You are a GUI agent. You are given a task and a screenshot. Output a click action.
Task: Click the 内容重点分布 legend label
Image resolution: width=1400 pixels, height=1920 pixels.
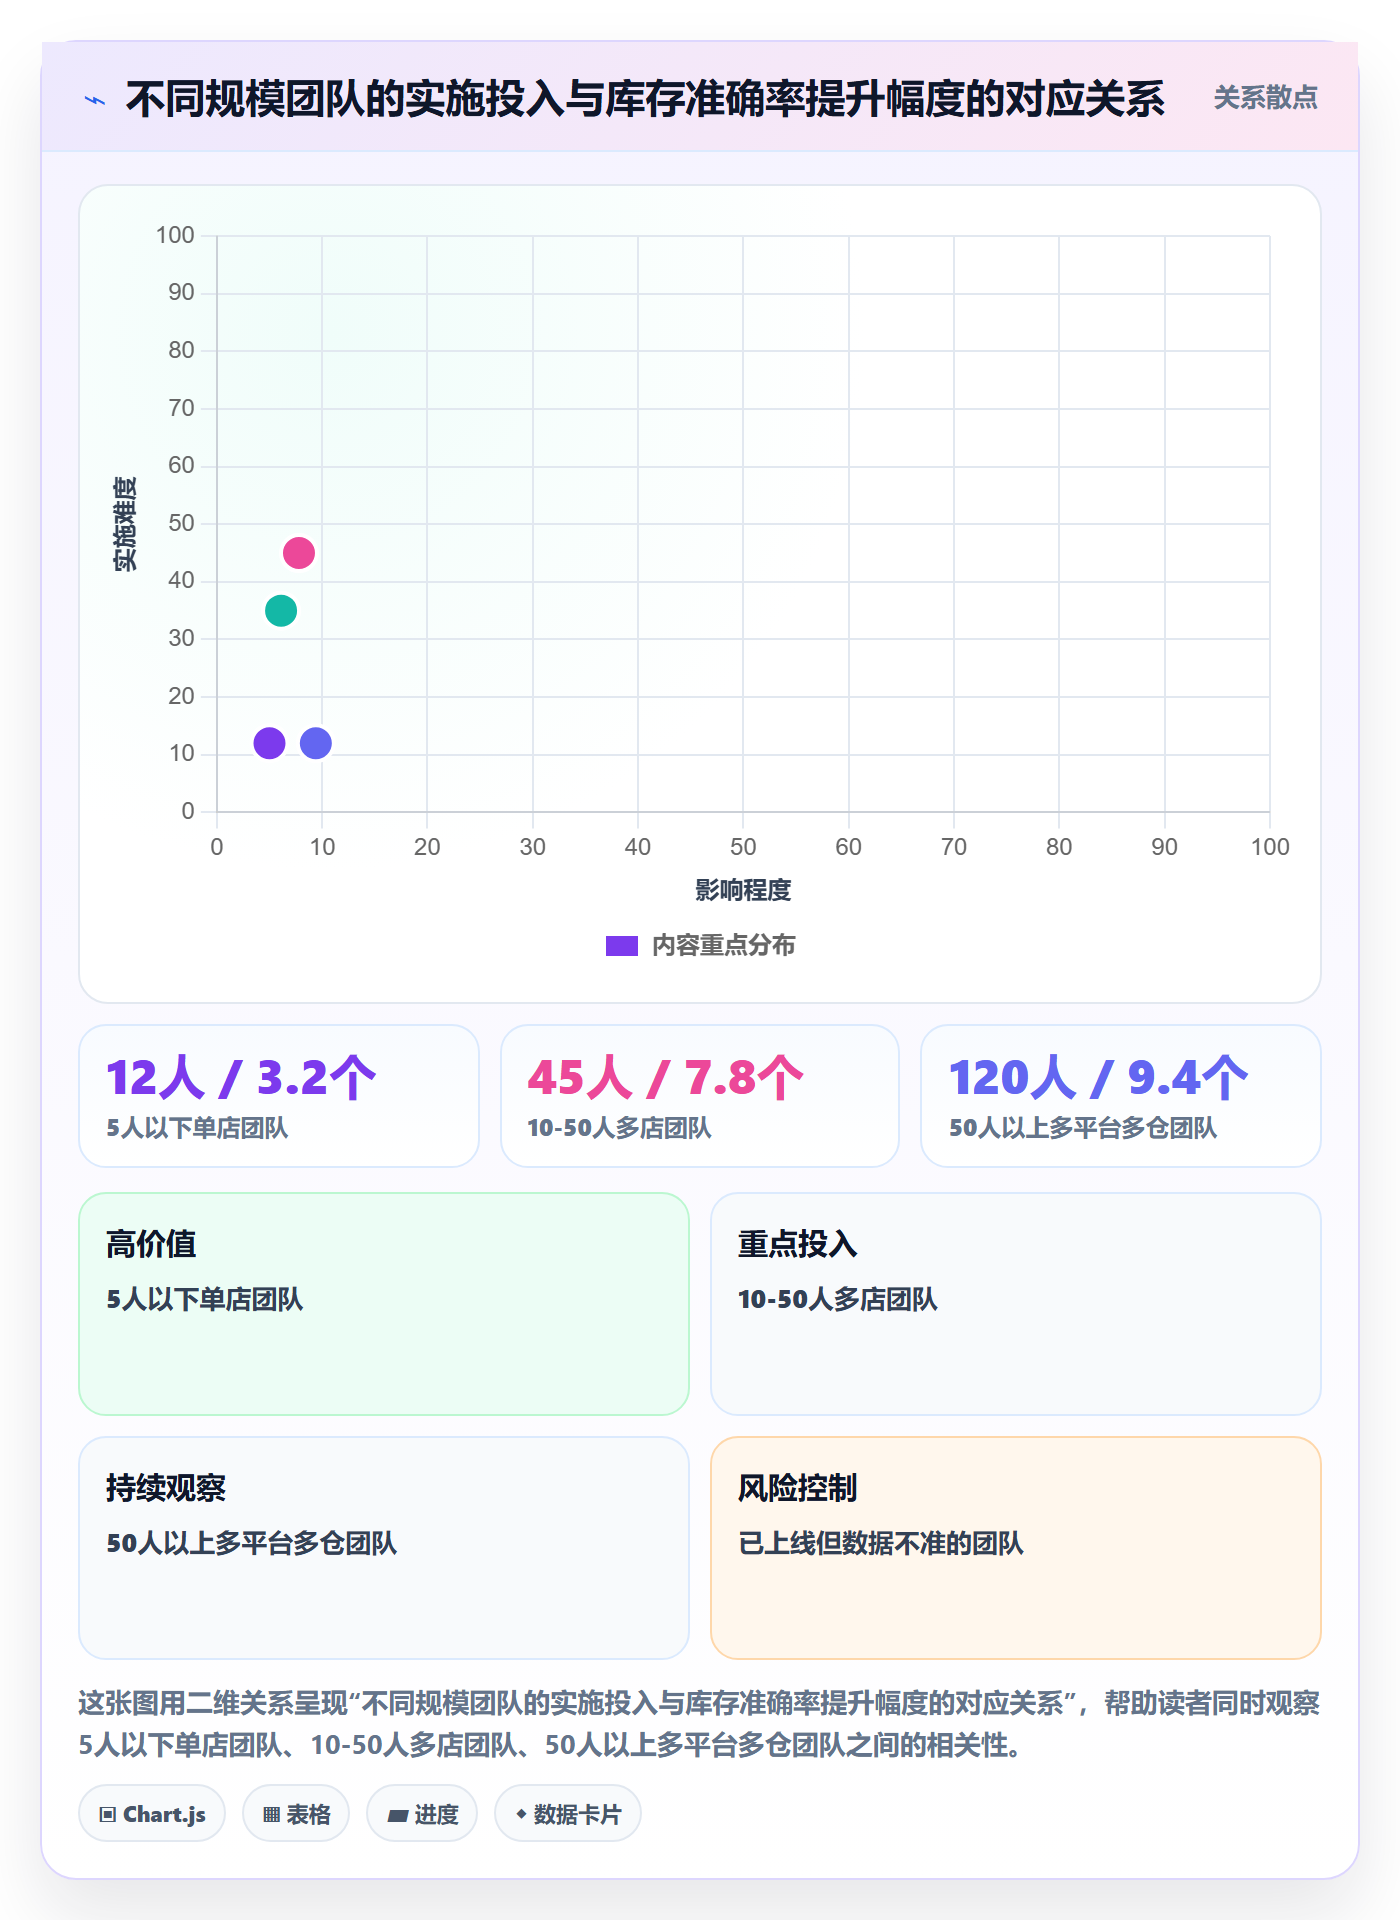(723, 946)
